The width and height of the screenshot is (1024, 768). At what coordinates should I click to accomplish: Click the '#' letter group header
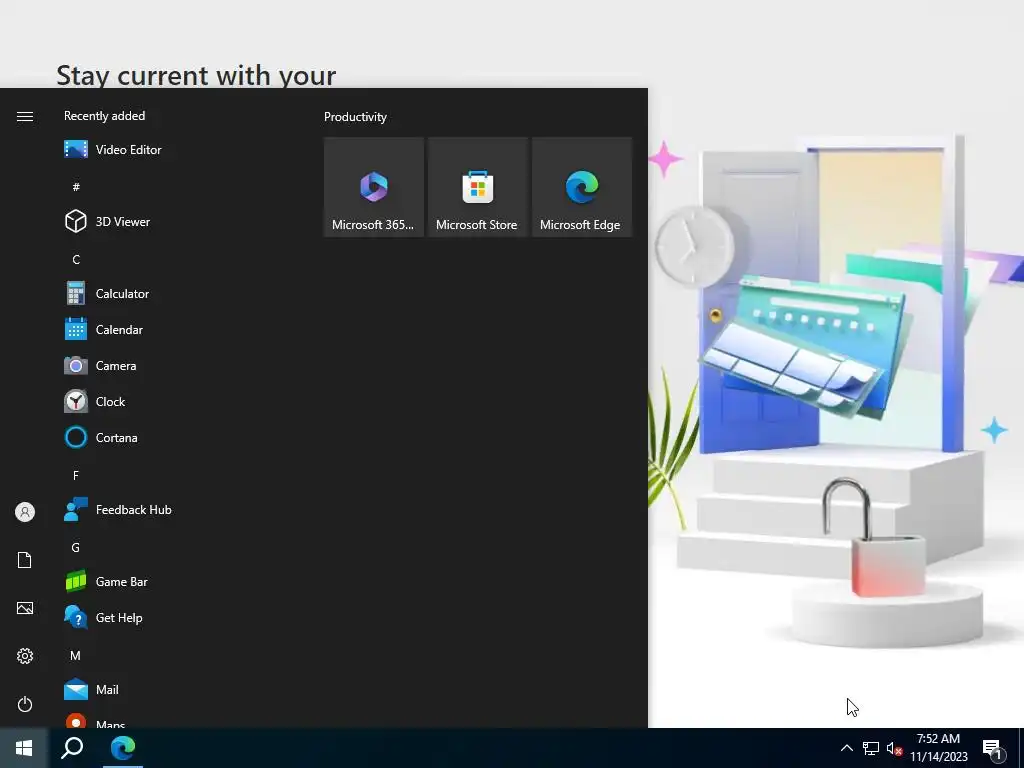click(x=76, y=187)
